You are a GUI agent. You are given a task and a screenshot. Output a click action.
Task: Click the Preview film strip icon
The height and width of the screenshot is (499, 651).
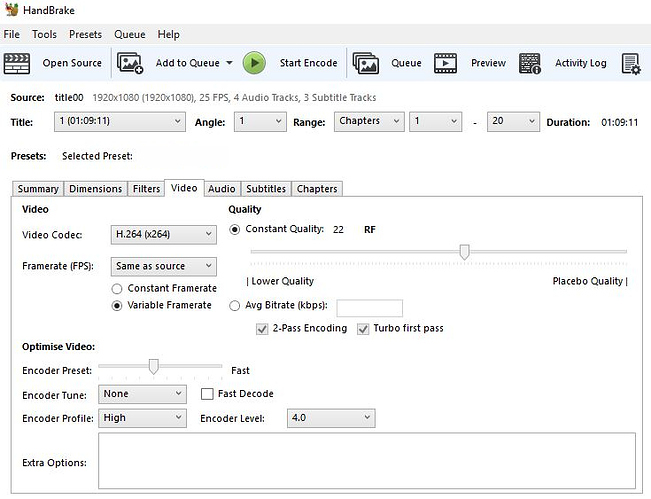pyautogui.click(x=445, y=63)
